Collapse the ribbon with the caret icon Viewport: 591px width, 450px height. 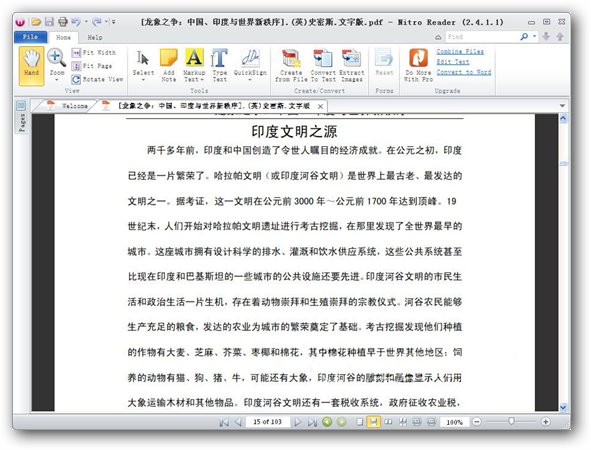point(438,37)
